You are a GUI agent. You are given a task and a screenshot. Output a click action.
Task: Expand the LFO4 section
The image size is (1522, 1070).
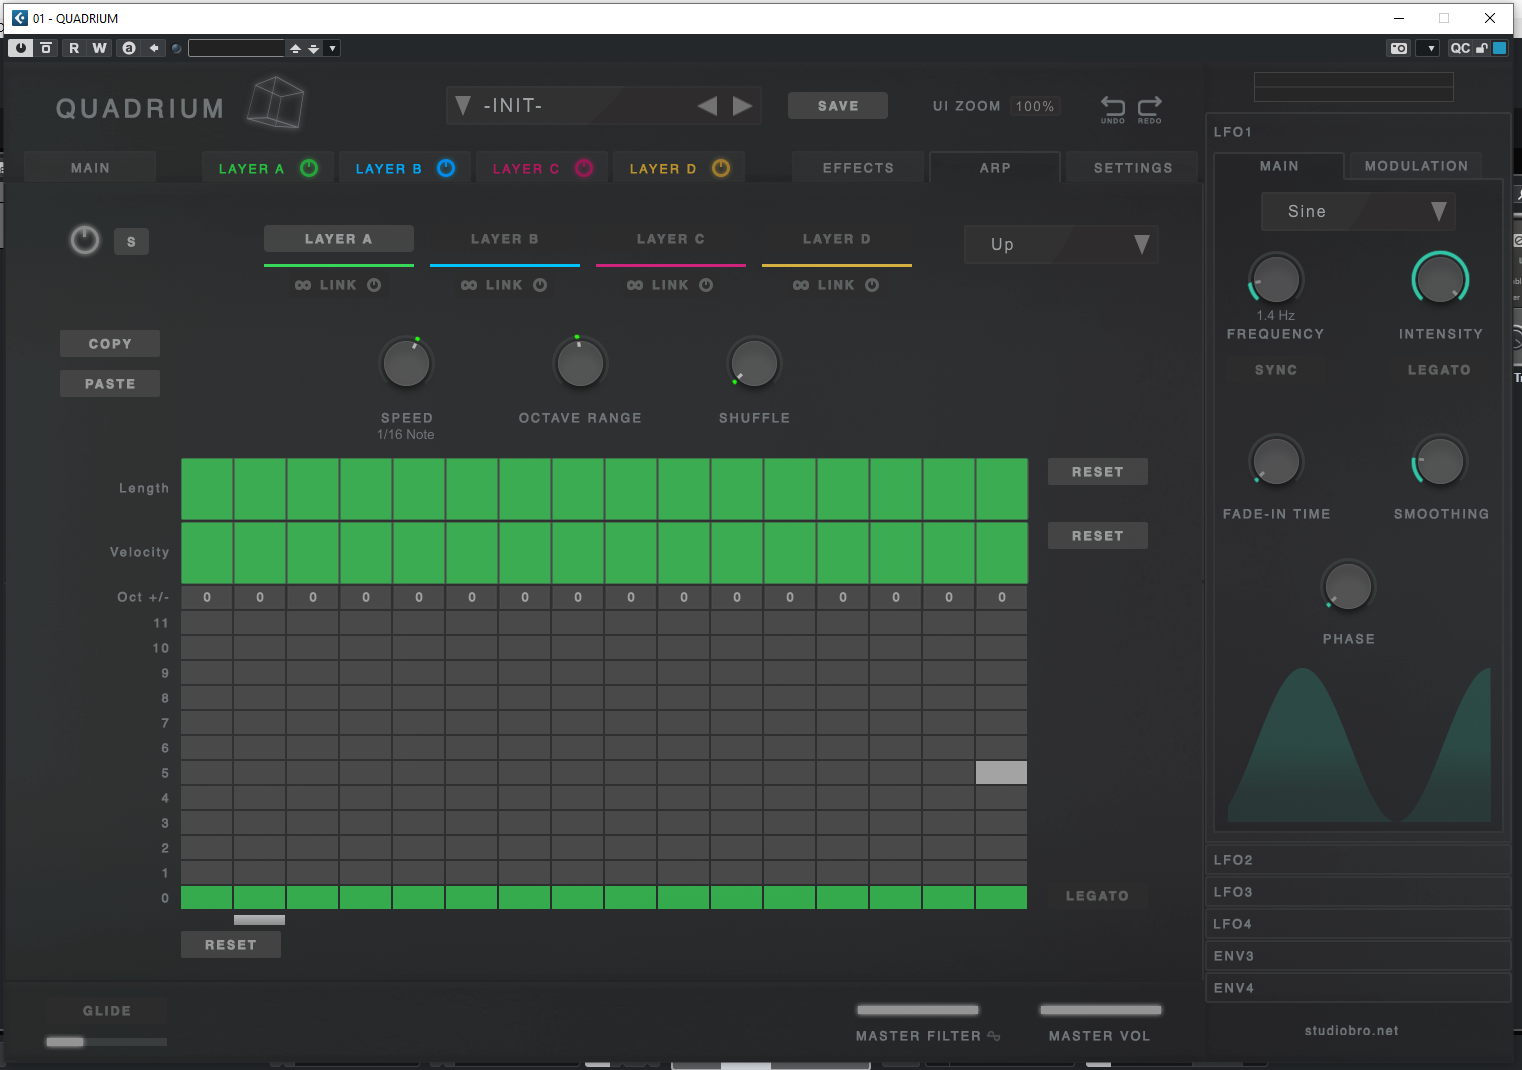1358,923
